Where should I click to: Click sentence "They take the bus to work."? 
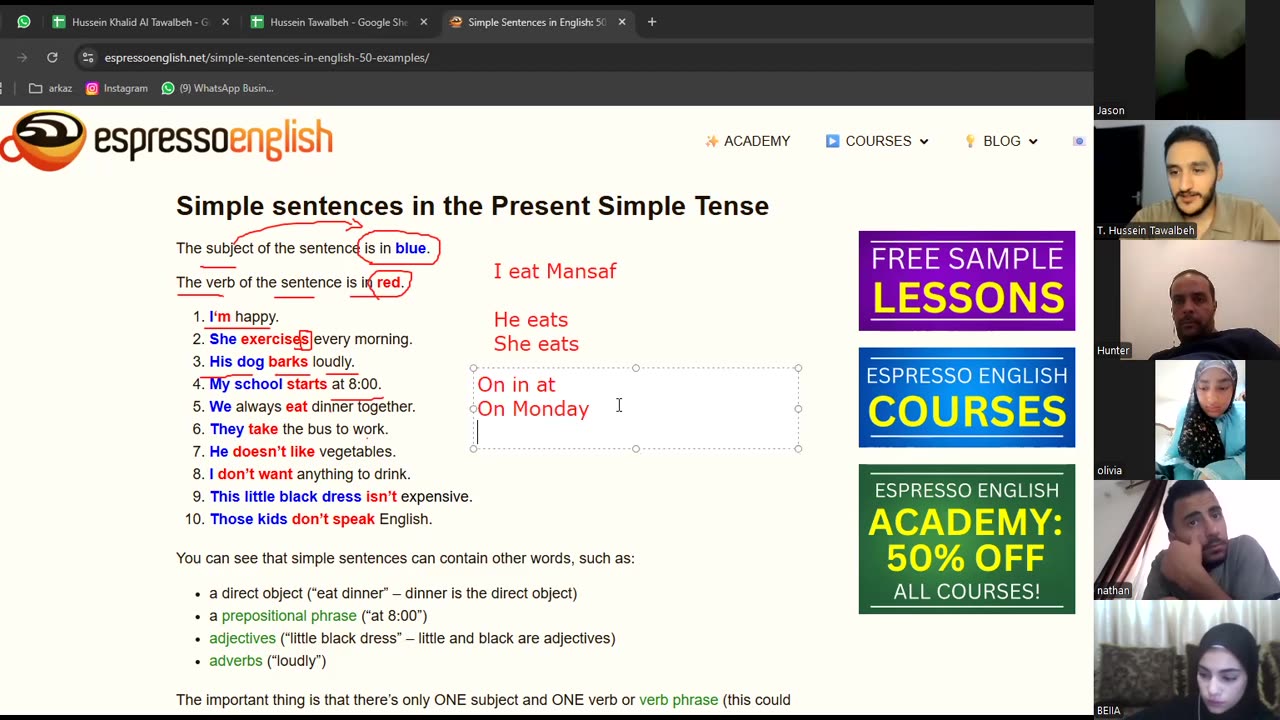click(298, 429)
